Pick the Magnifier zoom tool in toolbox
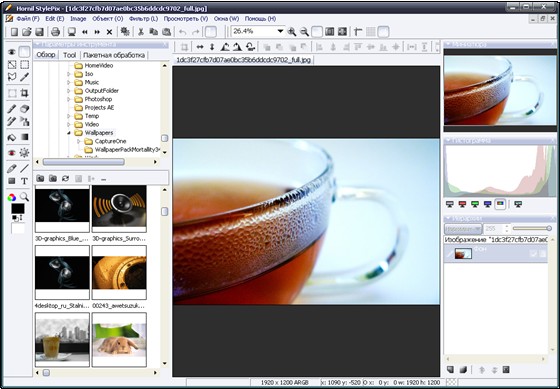560x389 pixels. click(24, 196)
